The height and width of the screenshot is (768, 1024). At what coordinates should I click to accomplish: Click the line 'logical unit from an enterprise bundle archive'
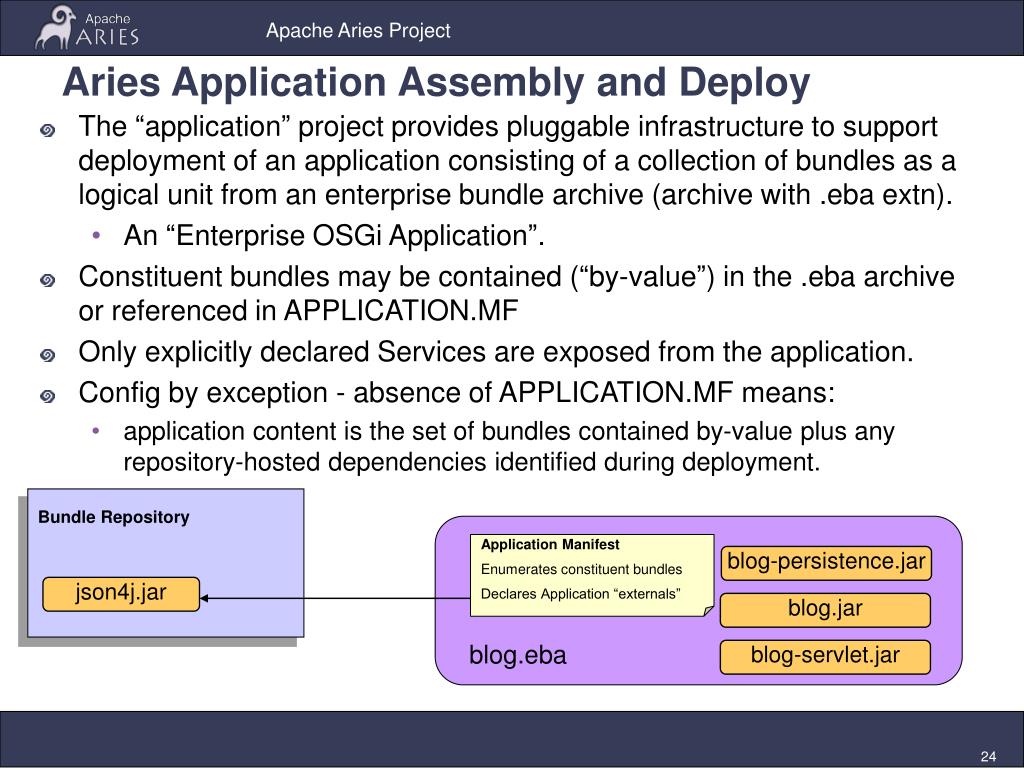click(515, 195)
